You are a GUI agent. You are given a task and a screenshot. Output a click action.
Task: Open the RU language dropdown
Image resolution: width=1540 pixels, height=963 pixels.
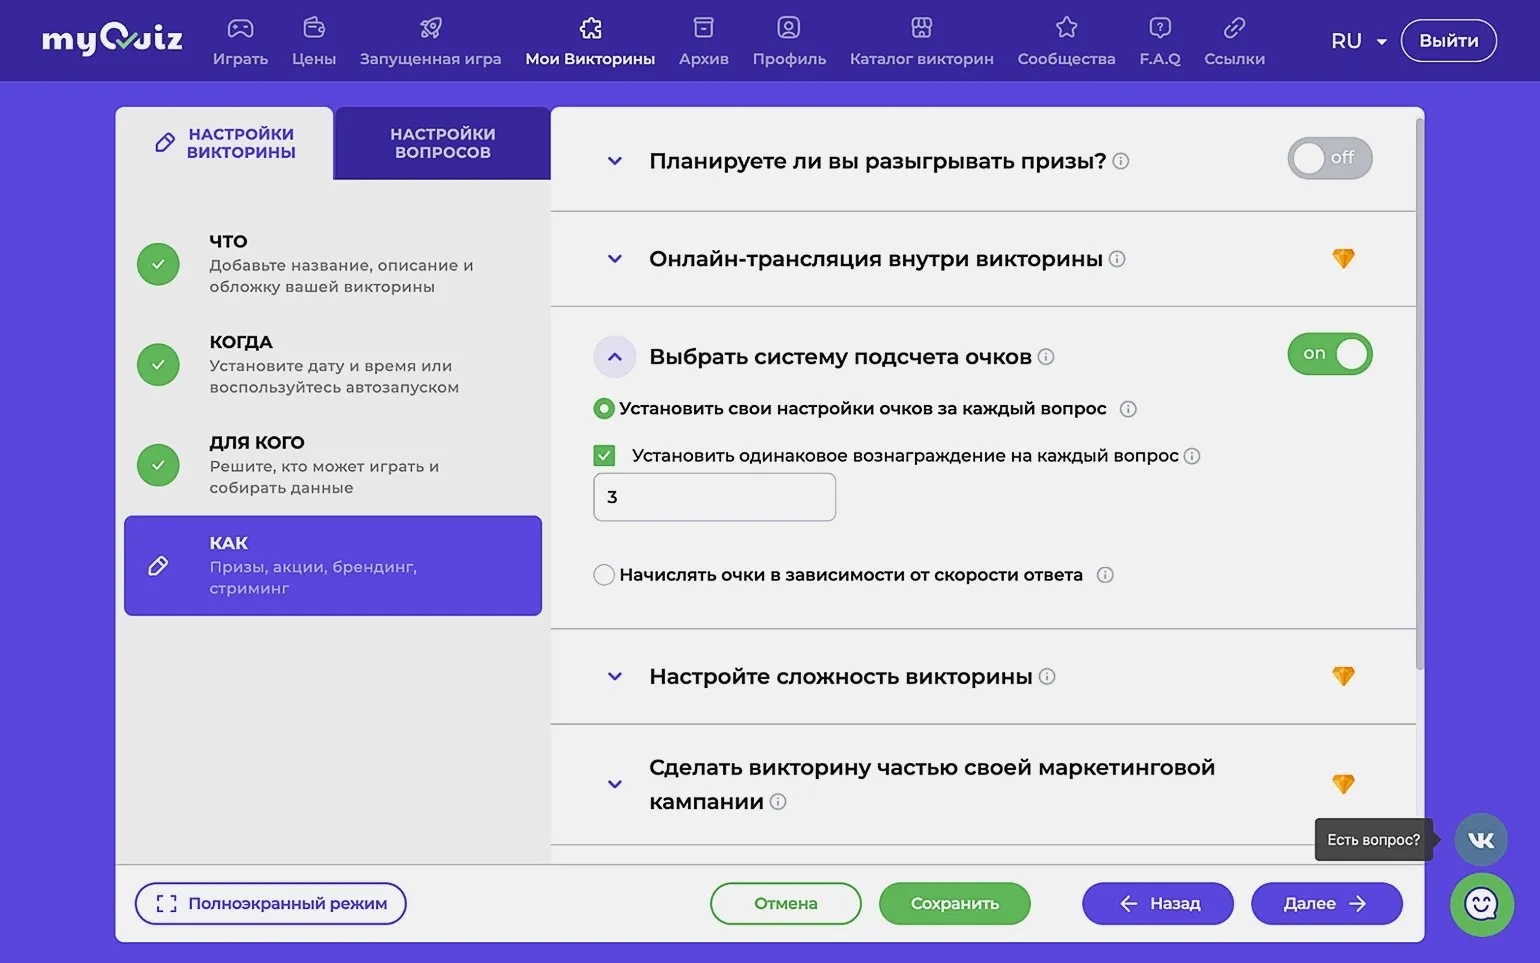[x=1358, y=41]
